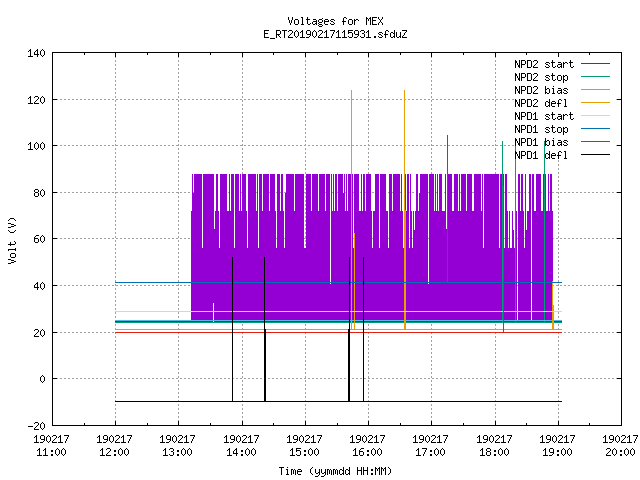The width and height of the screenshot is (640, 480).
Task: Click the x-axis tick label 11:00
Action: pyautogui.click(x=51, y=452)
